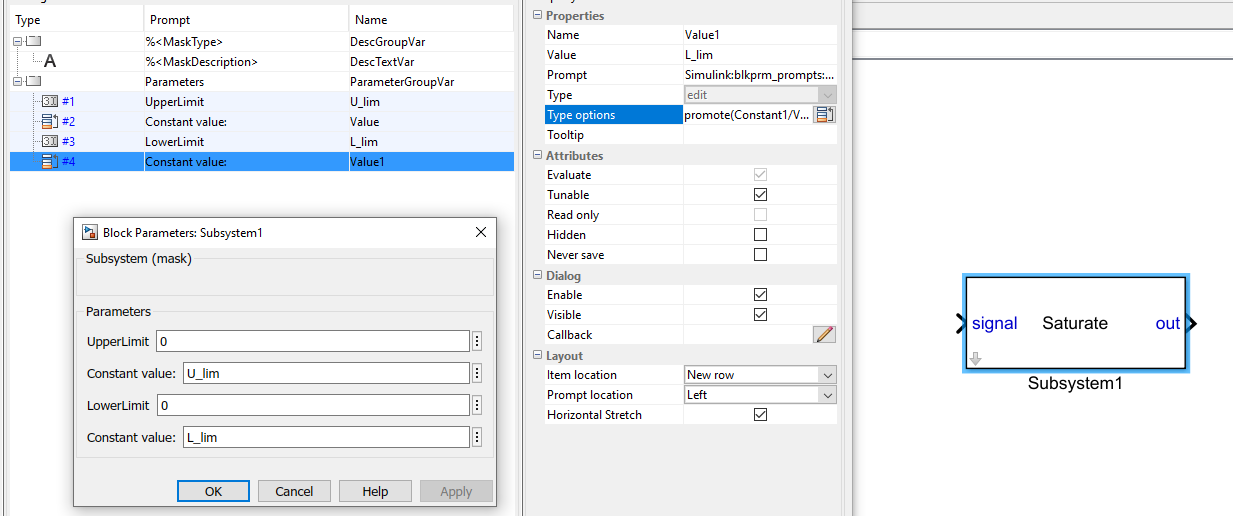The width and height of the screenshot is (1233, 516).
Task: Click the Callback pencil edit icon
Action: [824, 335]
